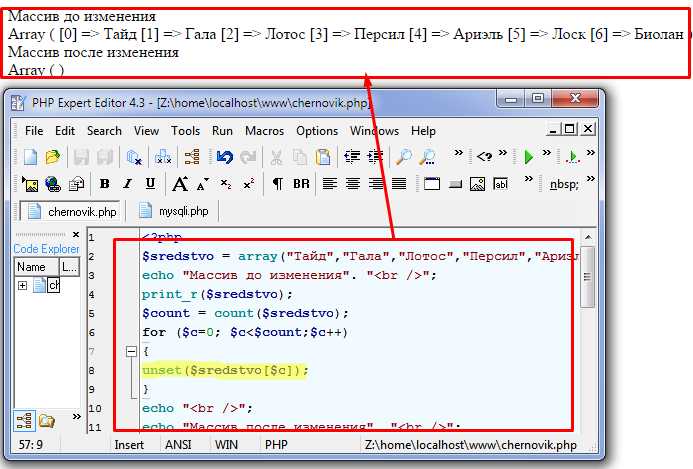
Task: Toggle underline formatting button
Action: [150, 184]
